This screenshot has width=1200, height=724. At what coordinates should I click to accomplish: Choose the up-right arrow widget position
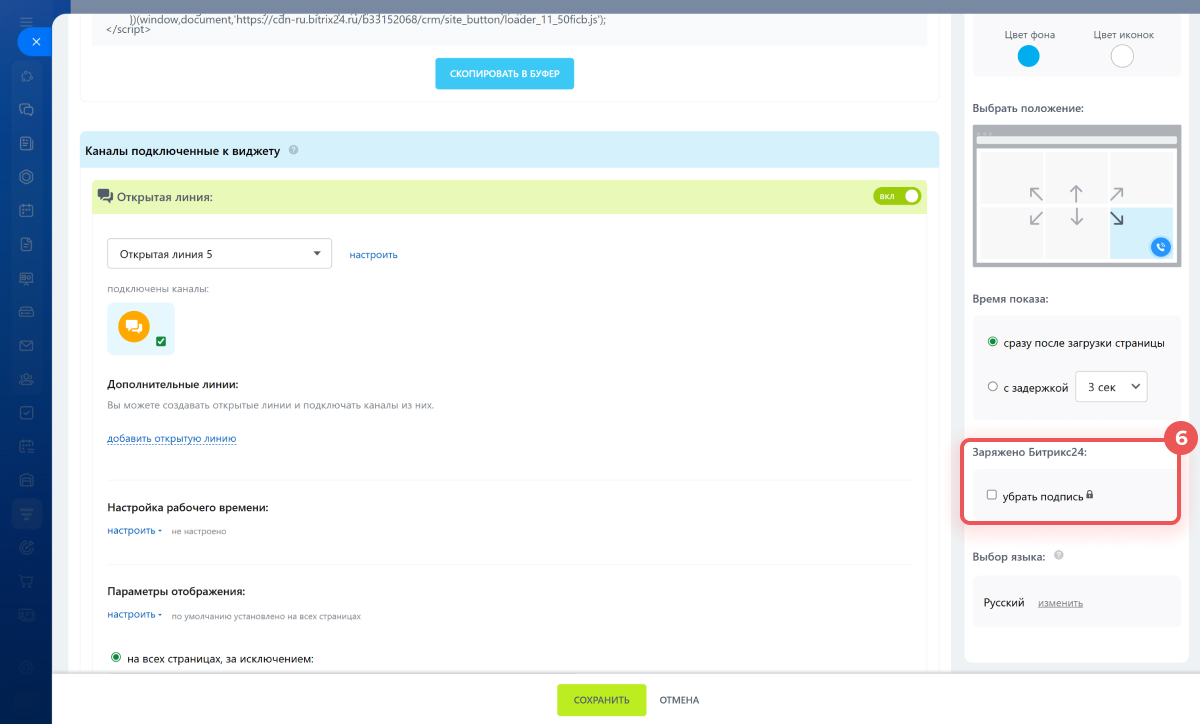1117,193
